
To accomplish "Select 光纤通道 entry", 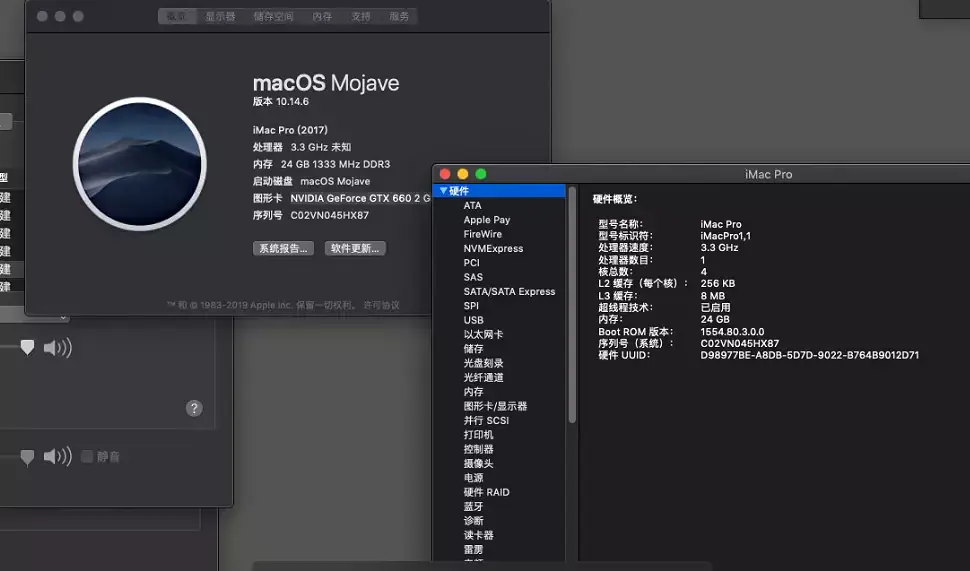I will click(483, 377).
